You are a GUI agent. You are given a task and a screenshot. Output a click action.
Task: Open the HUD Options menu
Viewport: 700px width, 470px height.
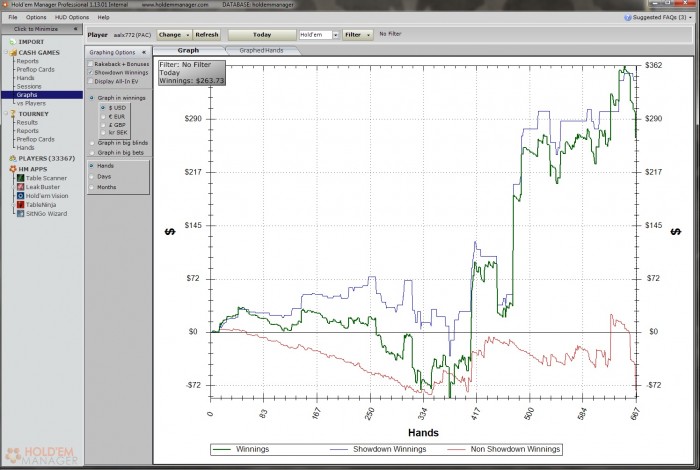tap(72, 17)
